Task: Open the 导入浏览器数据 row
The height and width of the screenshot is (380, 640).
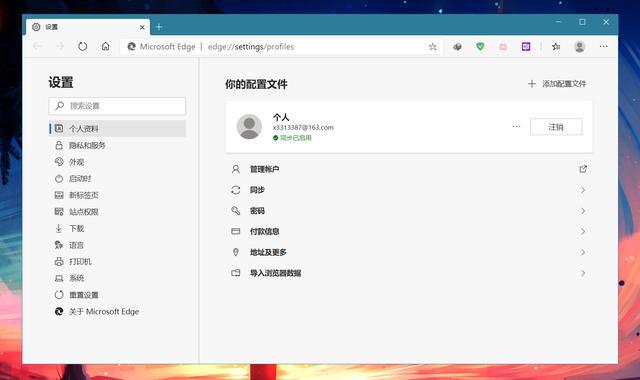Action: (409, 273)
